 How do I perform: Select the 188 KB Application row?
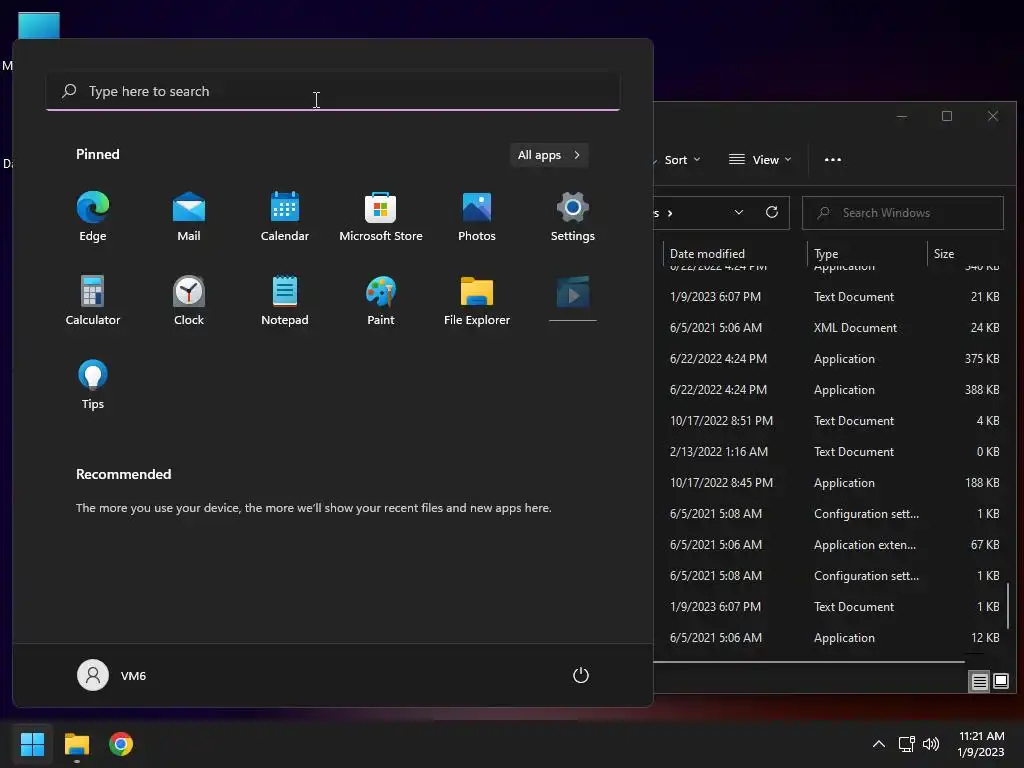point(829,483)
